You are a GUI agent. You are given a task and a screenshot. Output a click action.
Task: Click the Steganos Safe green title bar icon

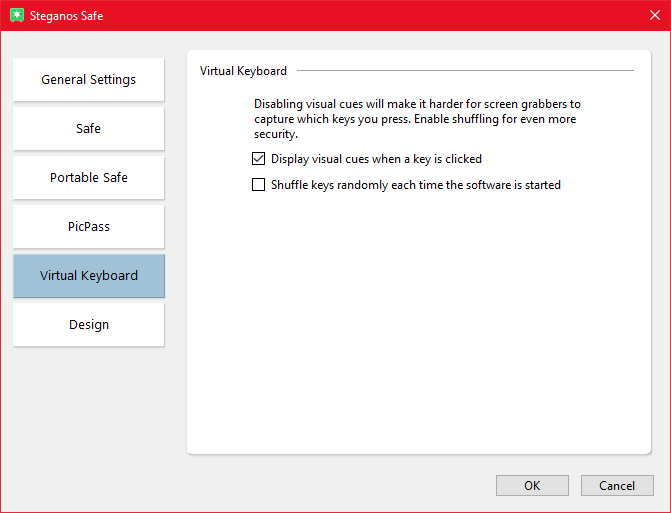point(16,16)
